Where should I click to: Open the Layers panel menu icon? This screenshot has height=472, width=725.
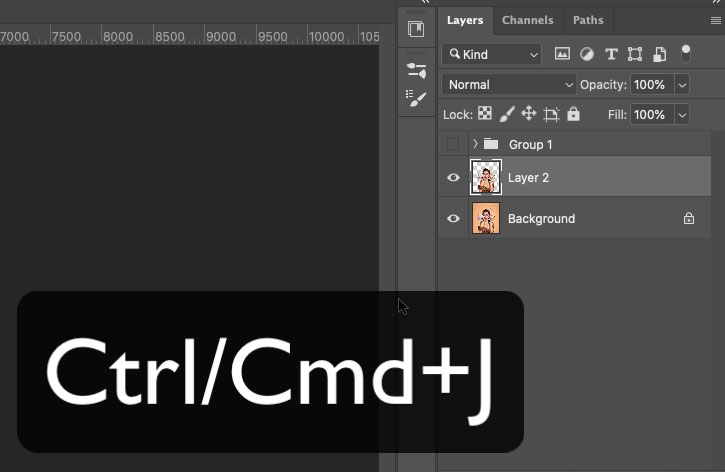715,20
